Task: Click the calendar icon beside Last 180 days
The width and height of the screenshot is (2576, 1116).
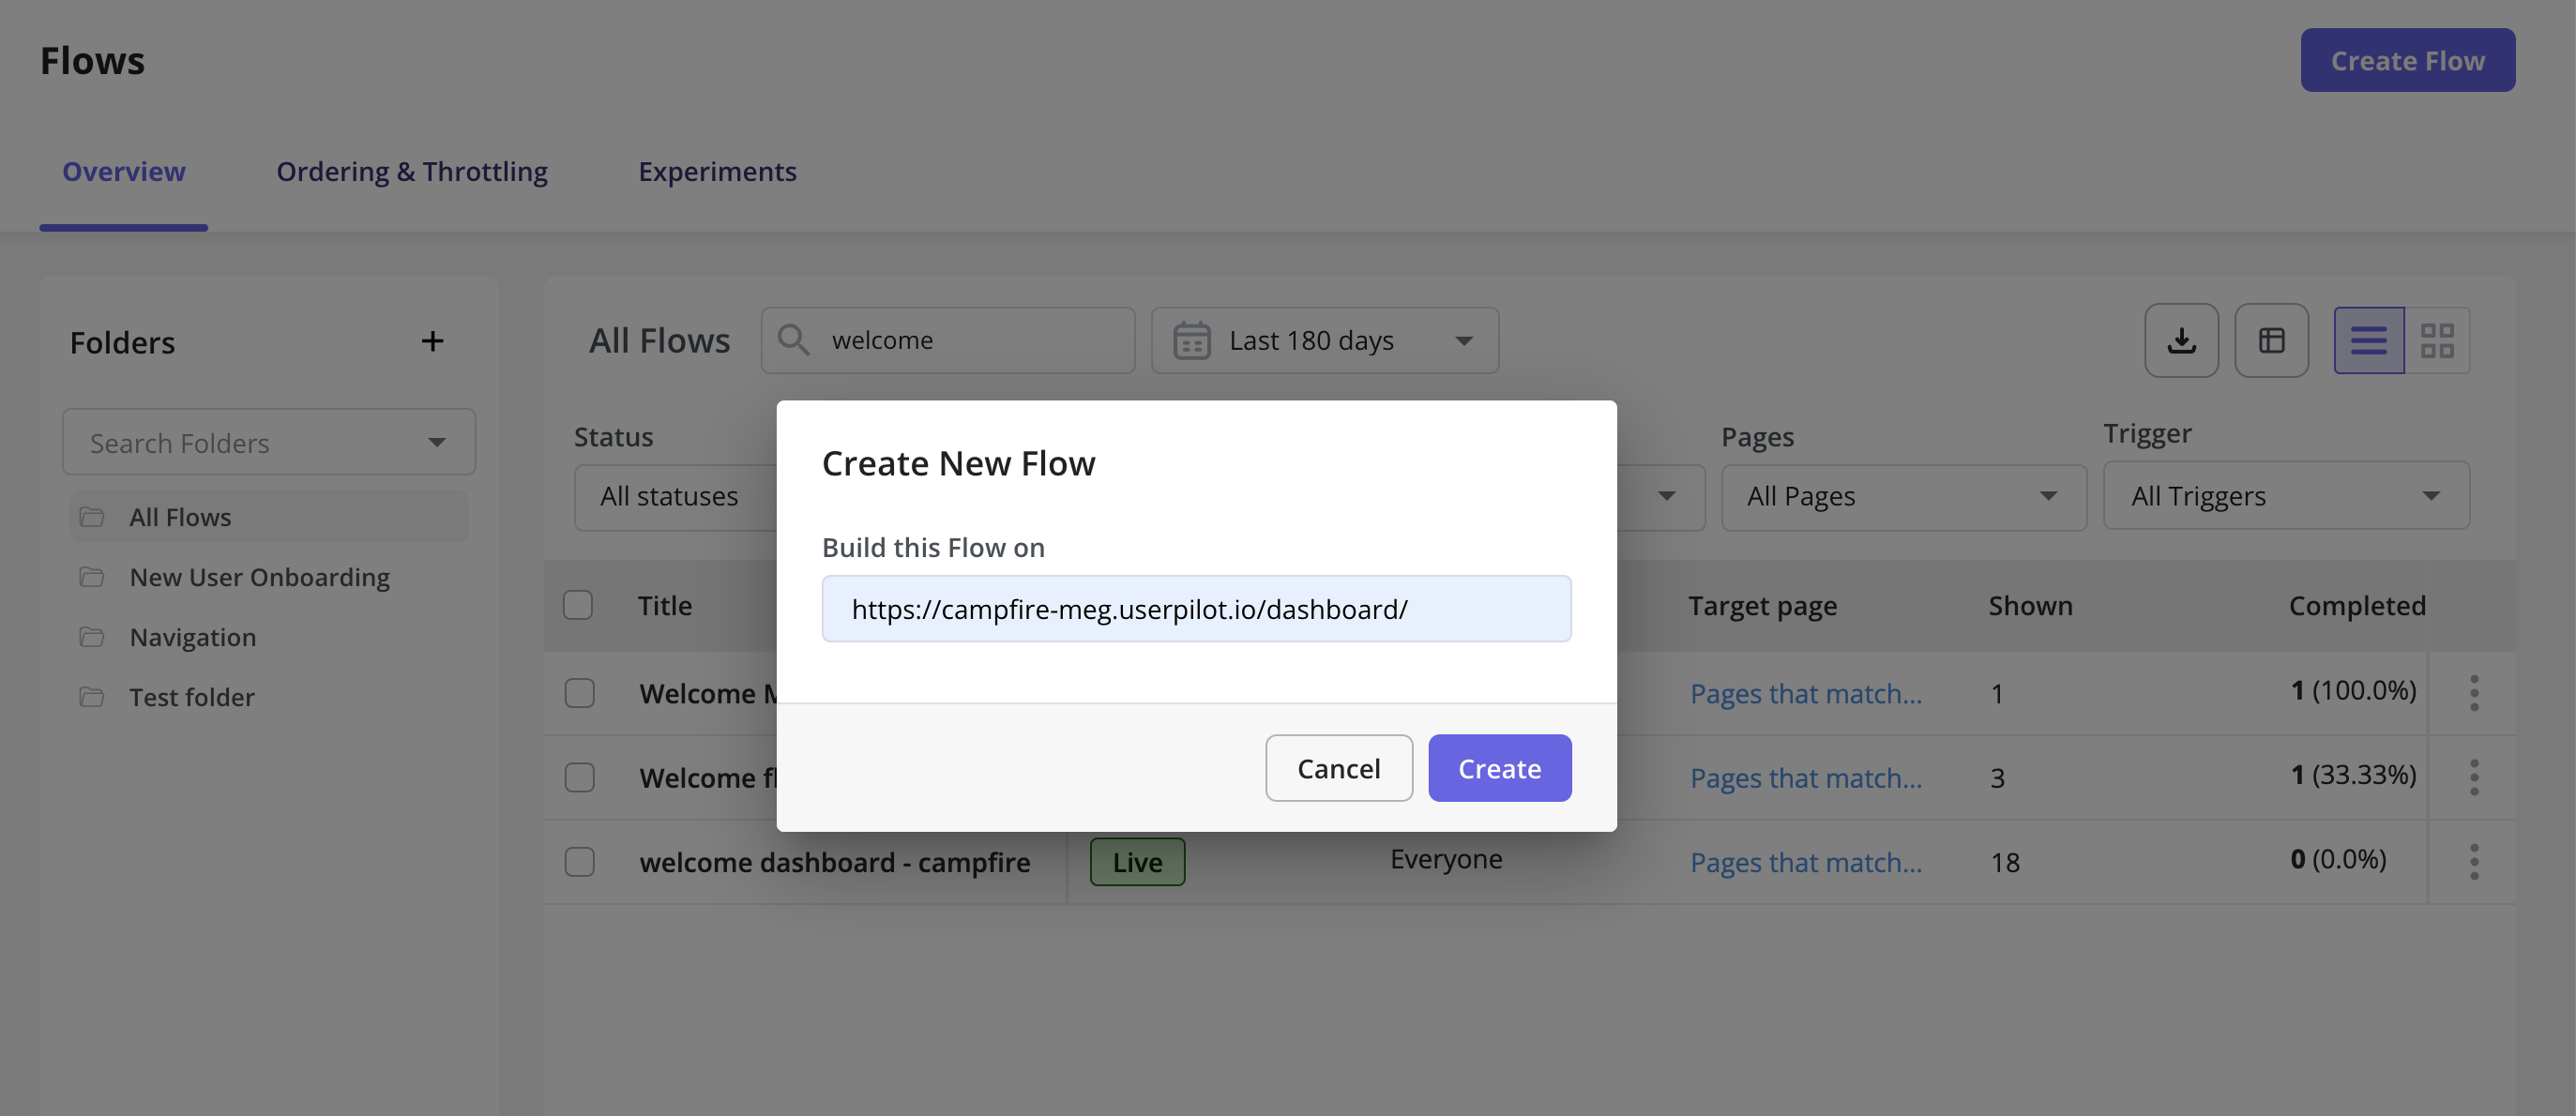Action: (1191, 340)
